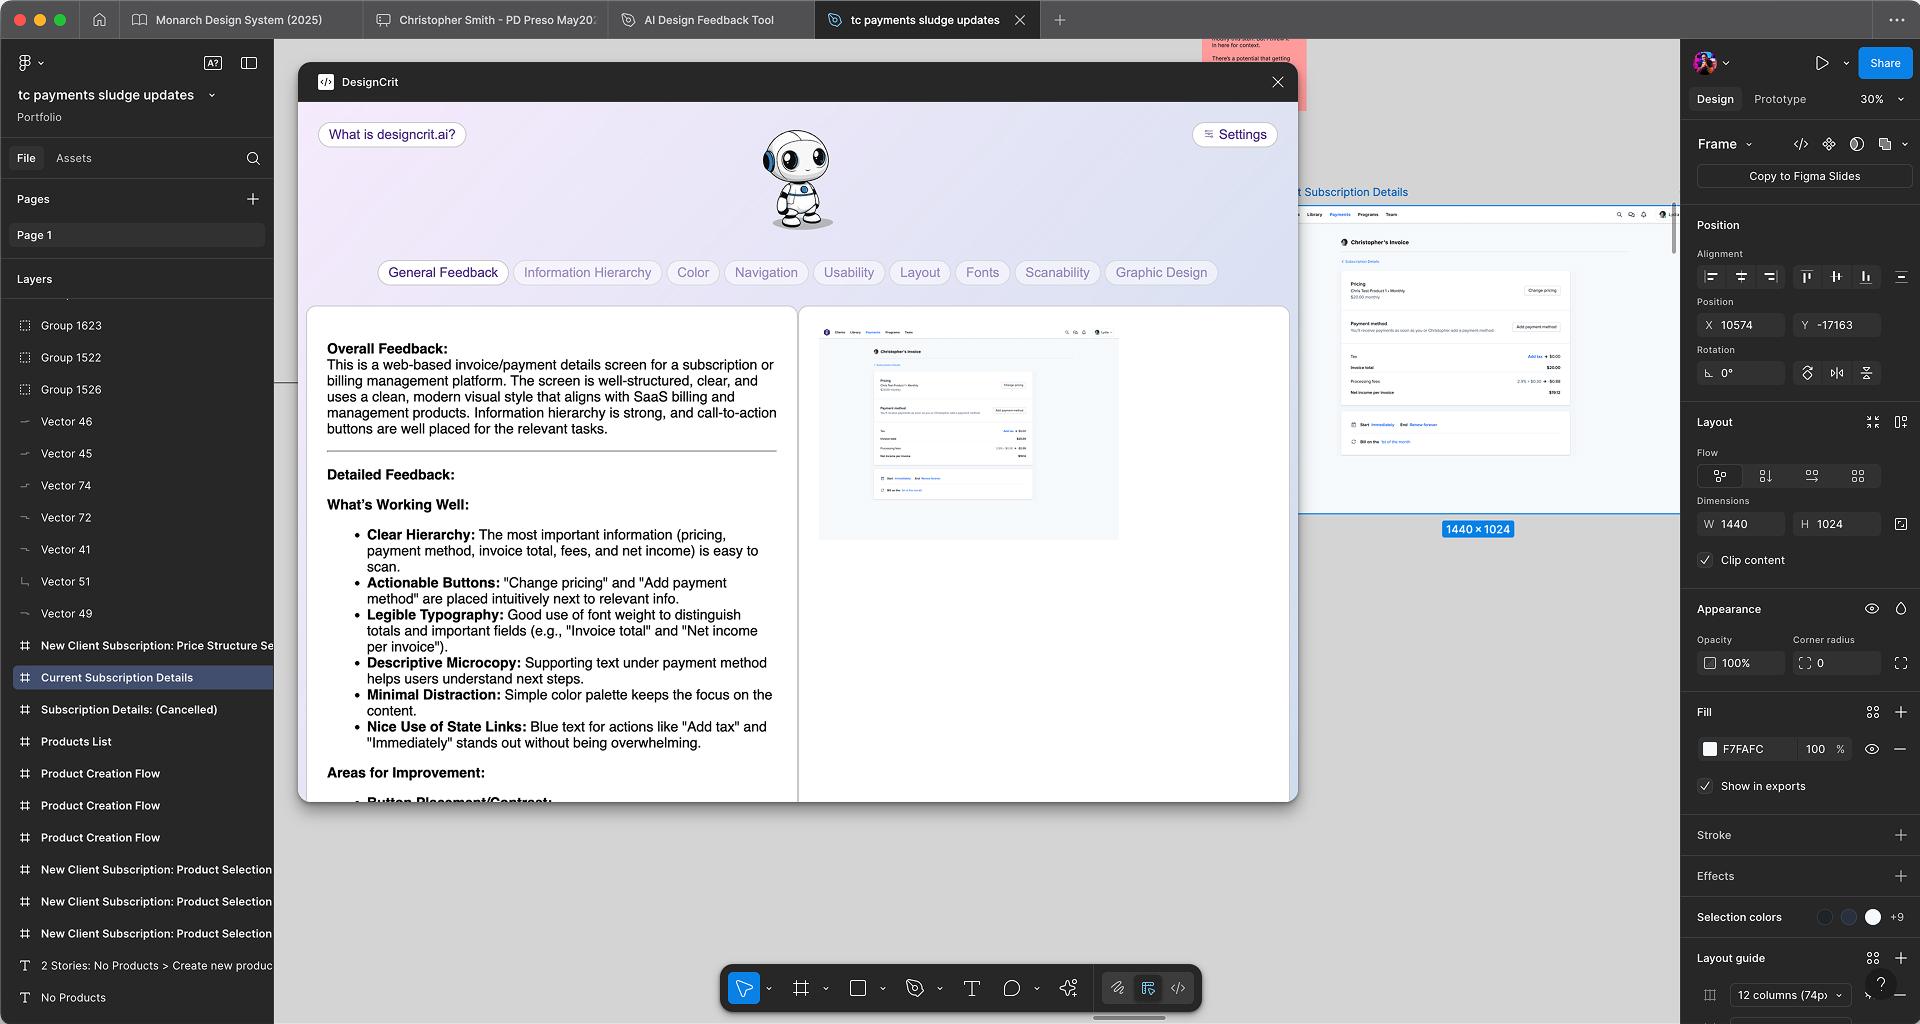Flip selection horizontally in Position panel
Screen dimensions: 1920x1024
click(1836, 373)
